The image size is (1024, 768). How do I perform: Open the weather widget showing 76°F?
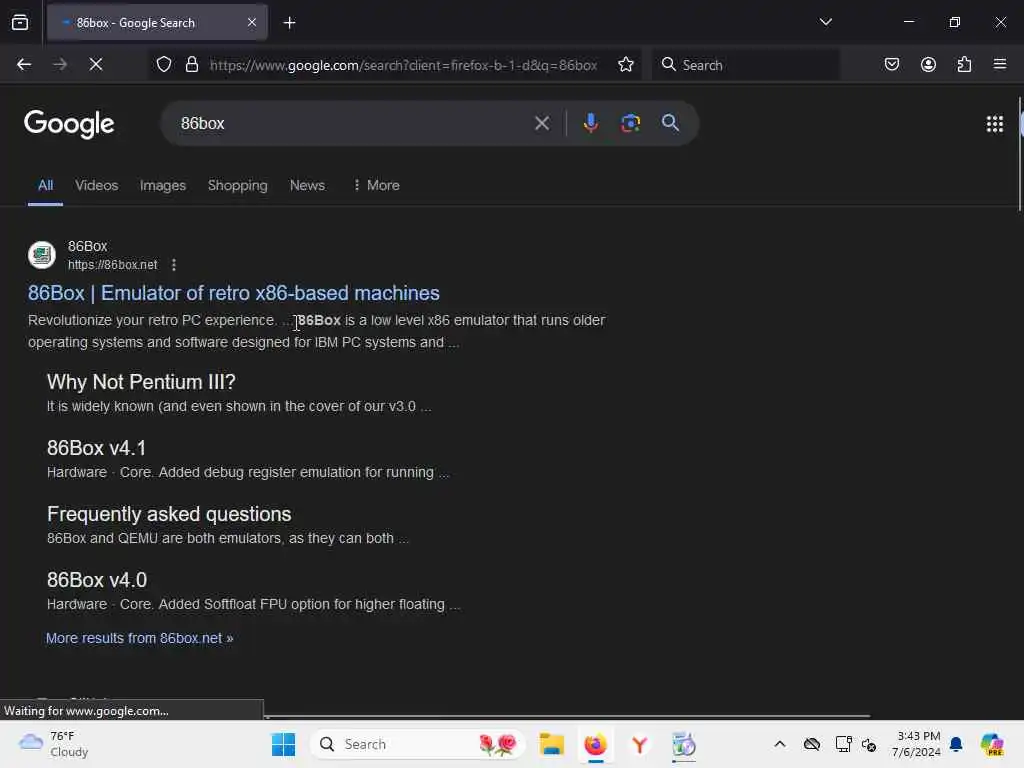pyautogui.click(x=54, y=744)
